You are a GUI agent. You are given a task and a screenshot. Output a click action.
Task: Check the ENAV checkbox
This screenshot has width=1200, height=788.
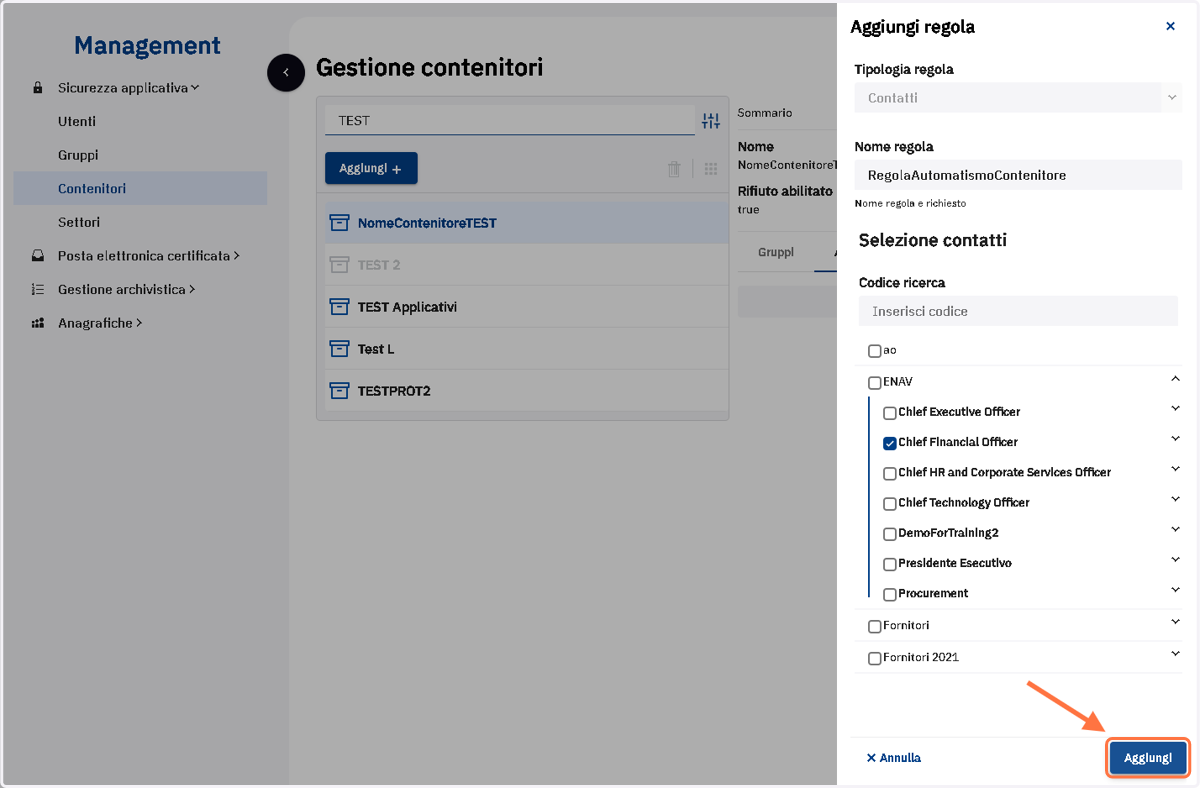875,382
